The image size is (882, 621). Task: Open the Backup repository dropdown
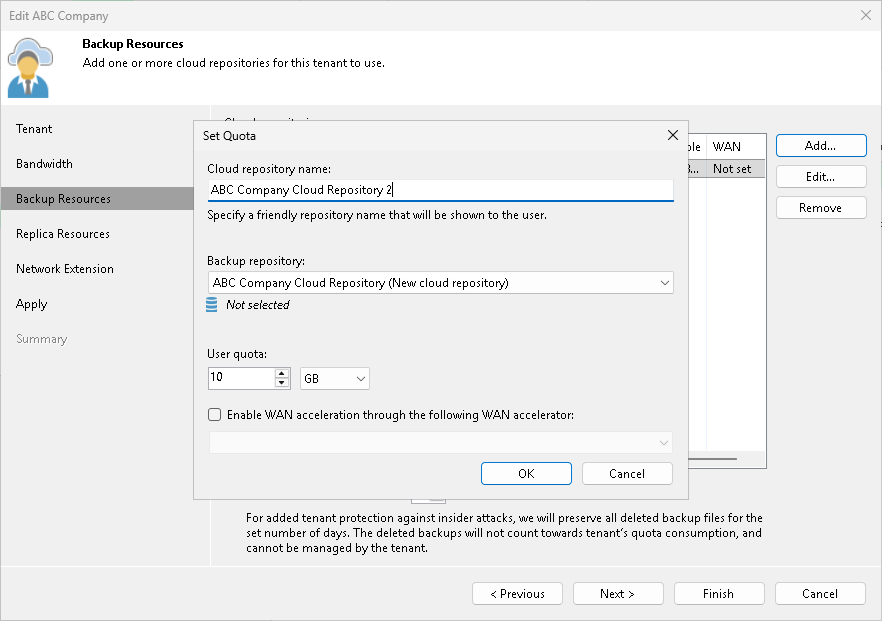tap(664, 283)
